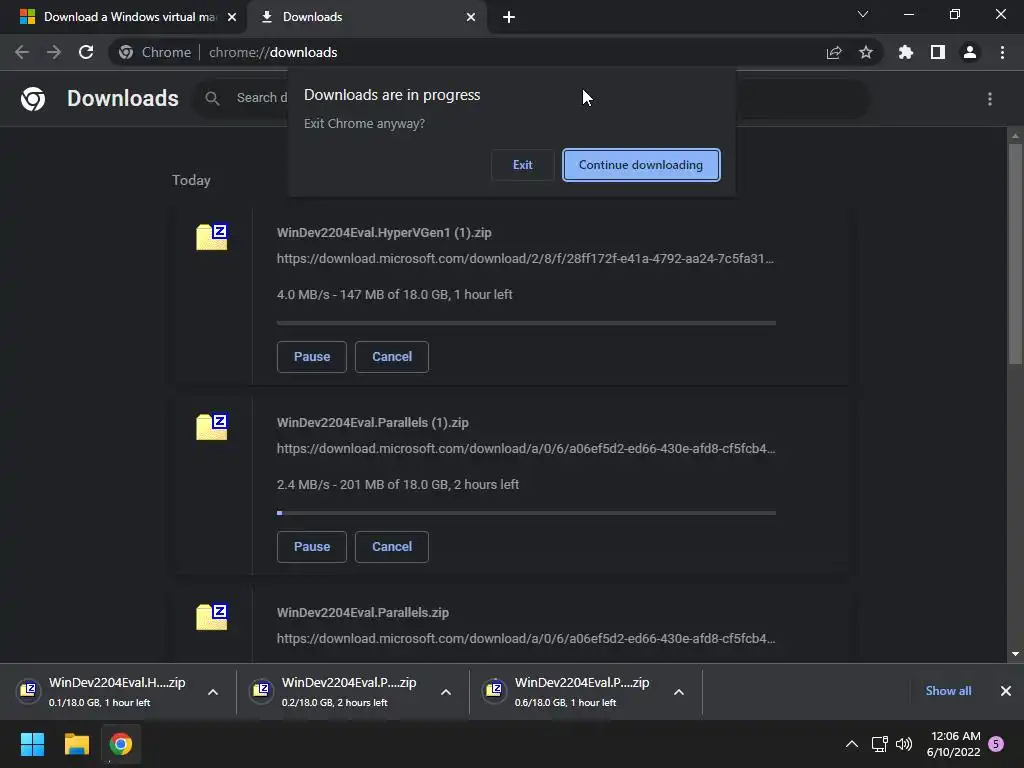Open the clock showing 12:06 AM
The image size is (1024, 768).
click(x=953, y=744)
